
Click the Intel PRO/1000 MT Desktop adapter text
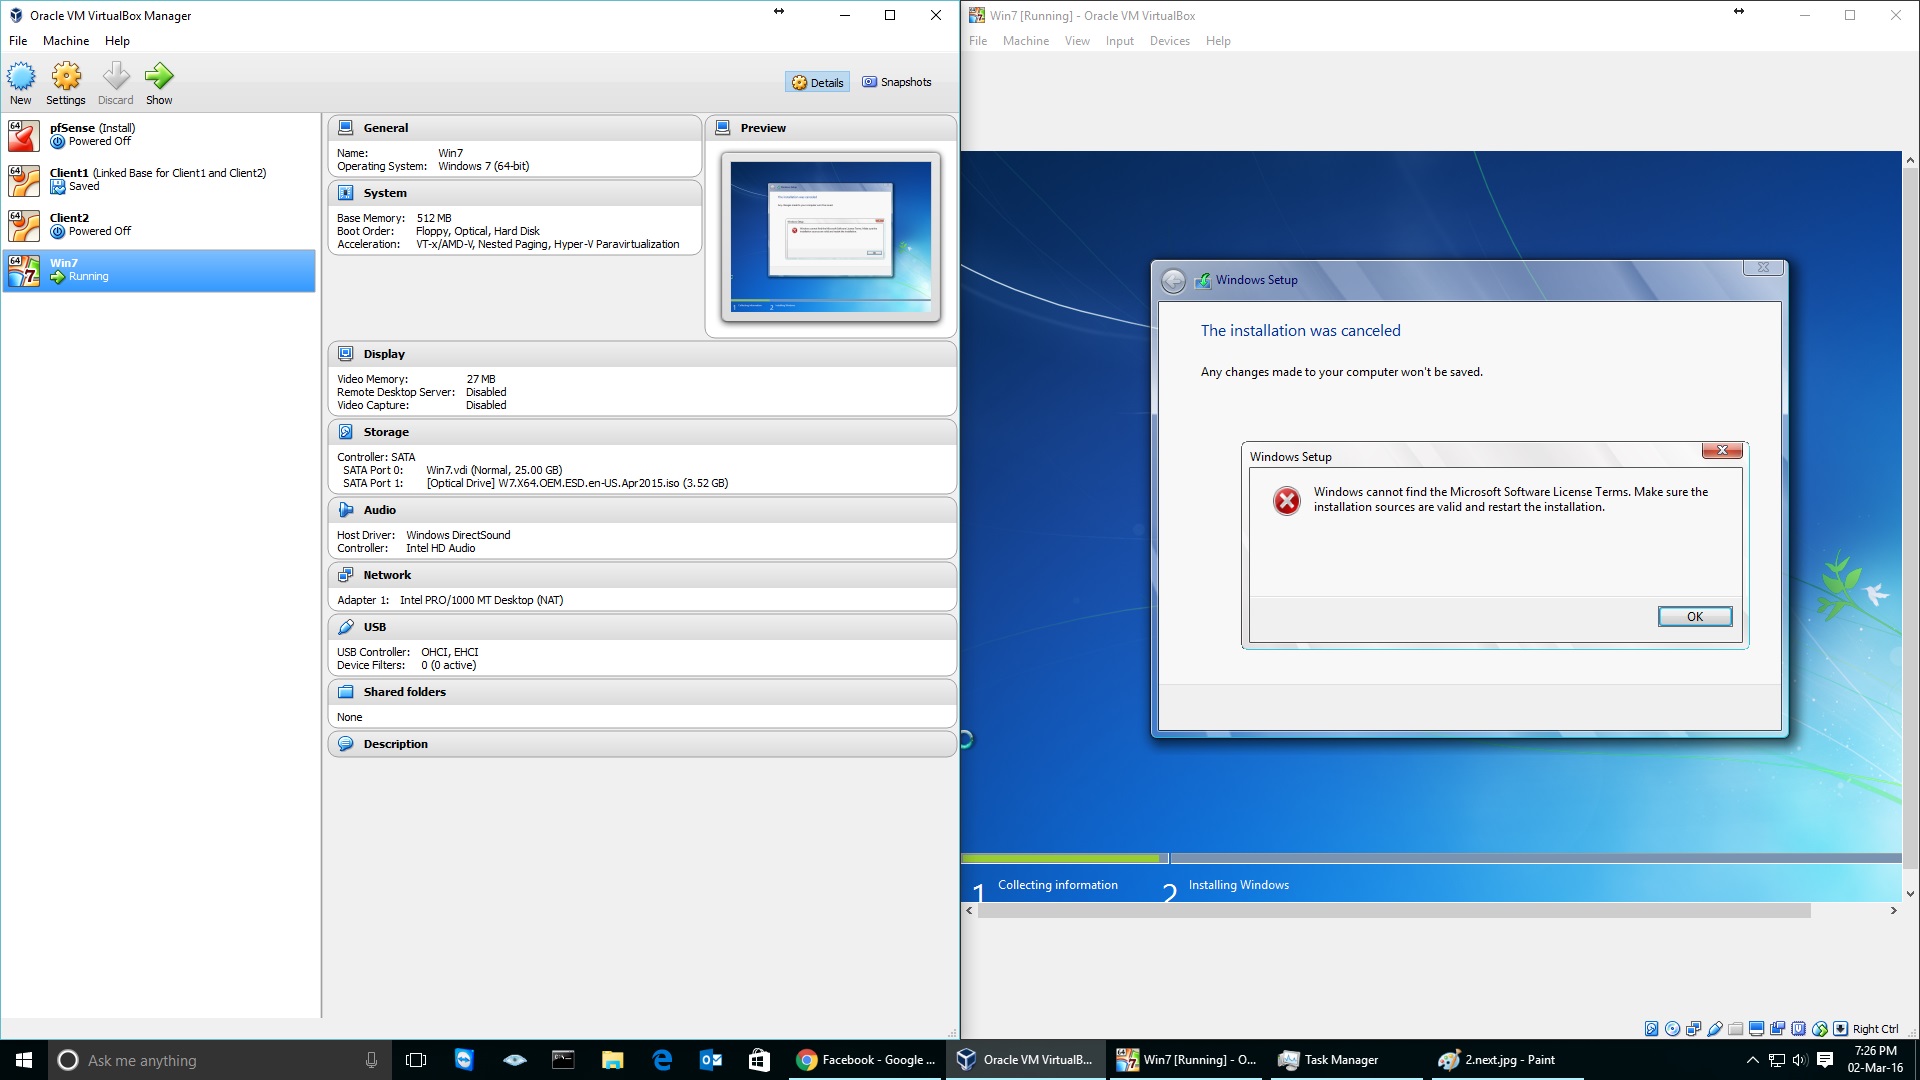[481, 600]
